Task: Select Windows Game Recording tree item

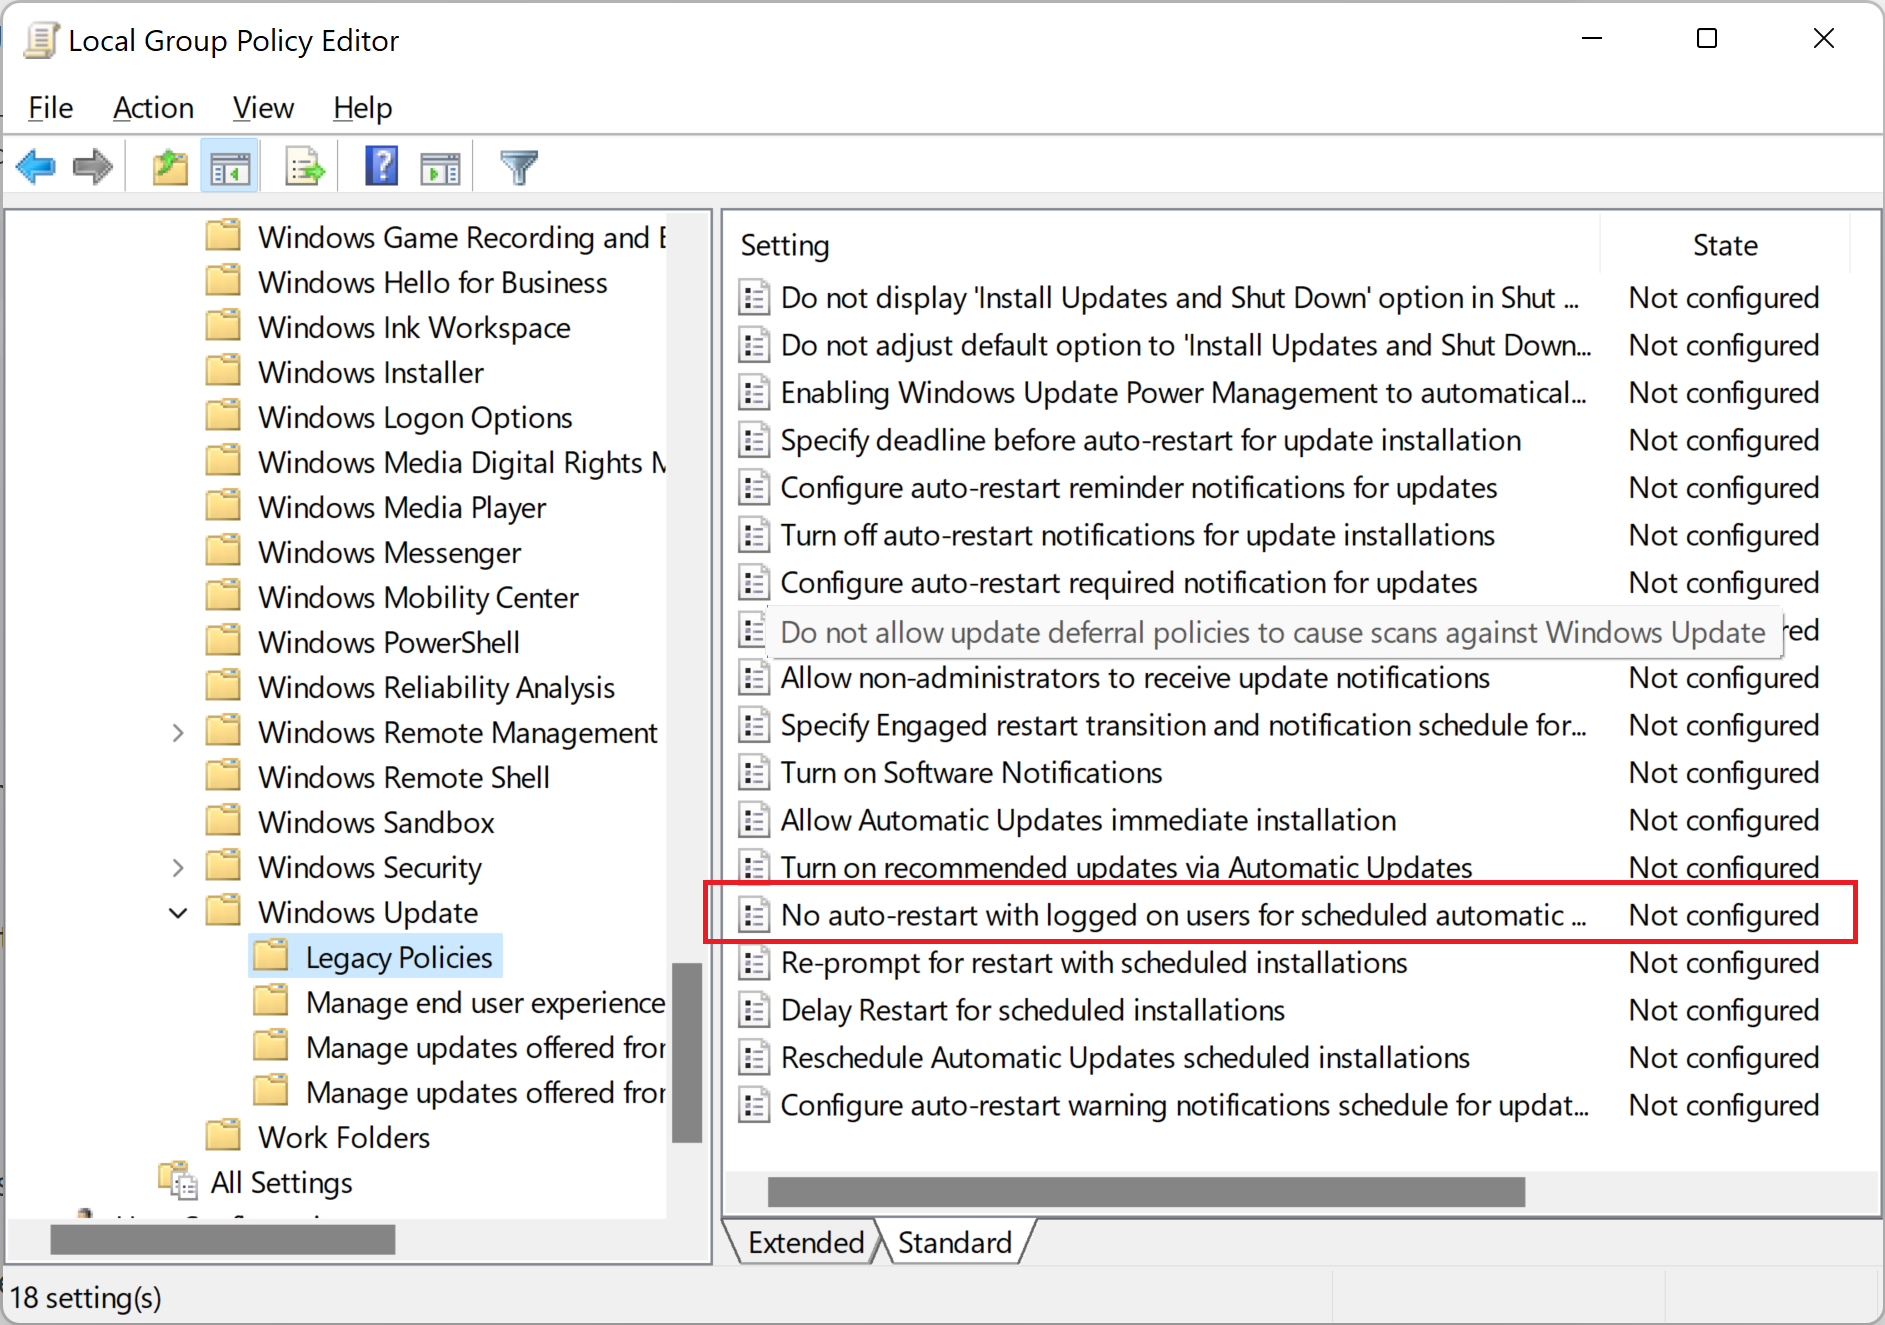Action: click(x=461, y=238)
